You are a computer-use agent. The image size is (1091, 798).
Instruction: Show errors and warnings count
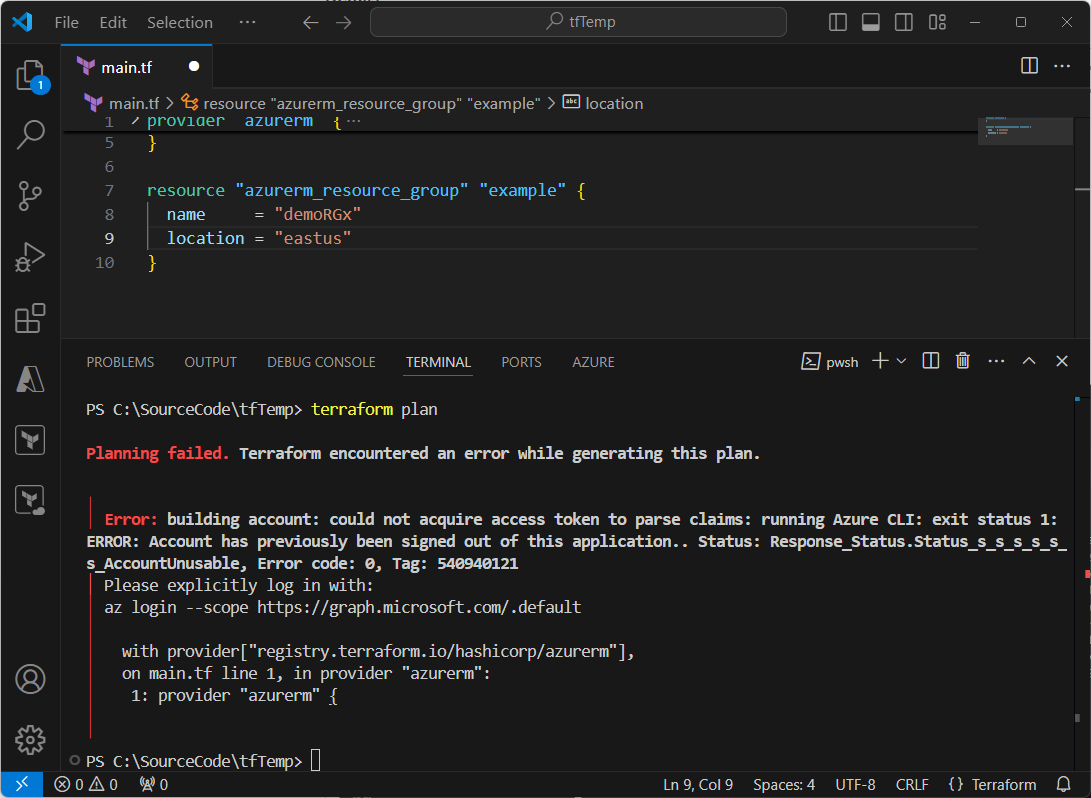(x=86, y=784)
